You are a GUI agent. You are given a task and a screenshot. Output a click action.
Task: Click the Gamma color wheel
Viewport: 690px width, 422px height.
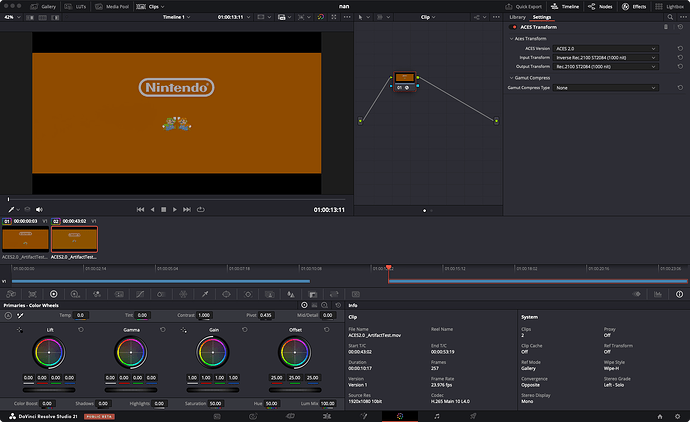point(131,352)
